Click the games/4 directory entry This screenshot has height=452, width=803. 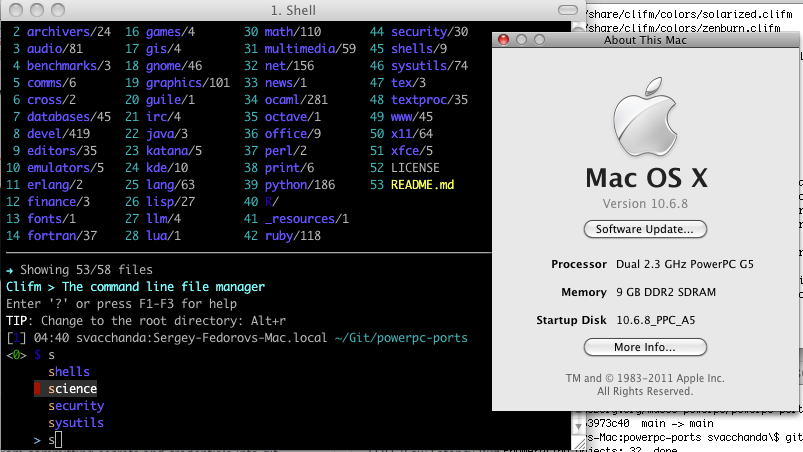(171, 32)
